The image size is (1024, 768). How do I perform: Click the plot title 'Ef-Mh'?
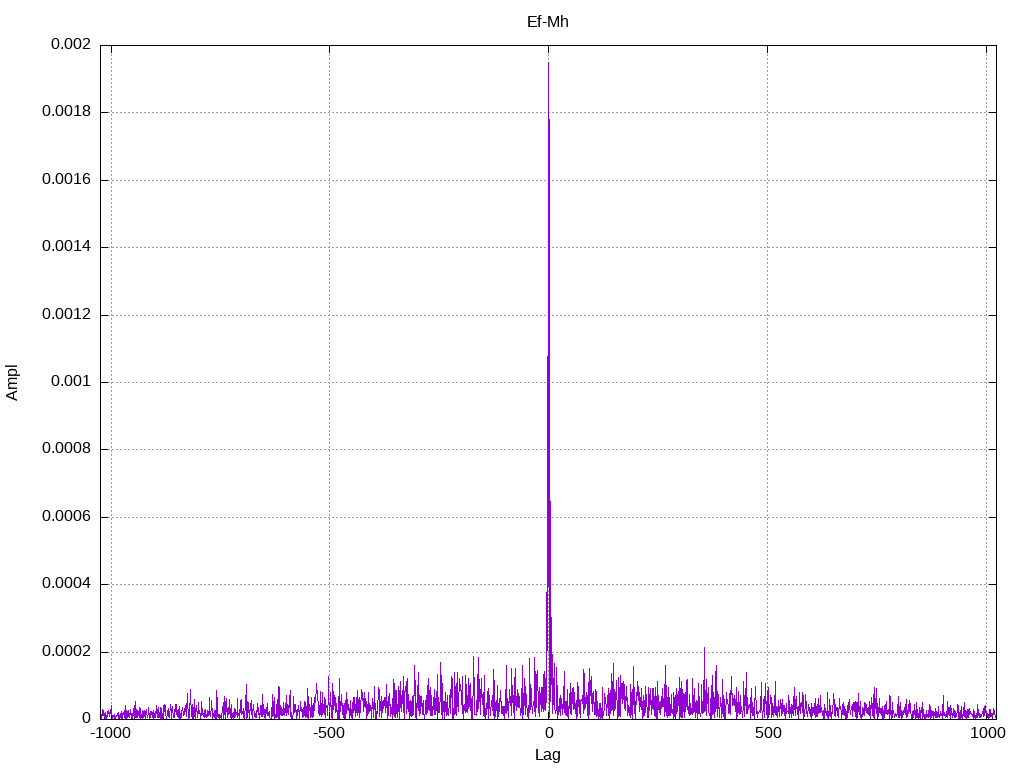[547, 22]
